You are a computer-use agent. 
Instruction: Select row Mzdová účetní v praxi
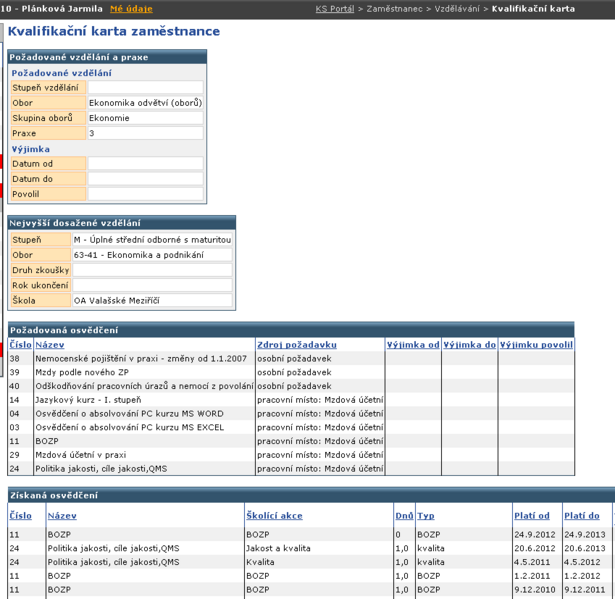[x=291, y=455]
